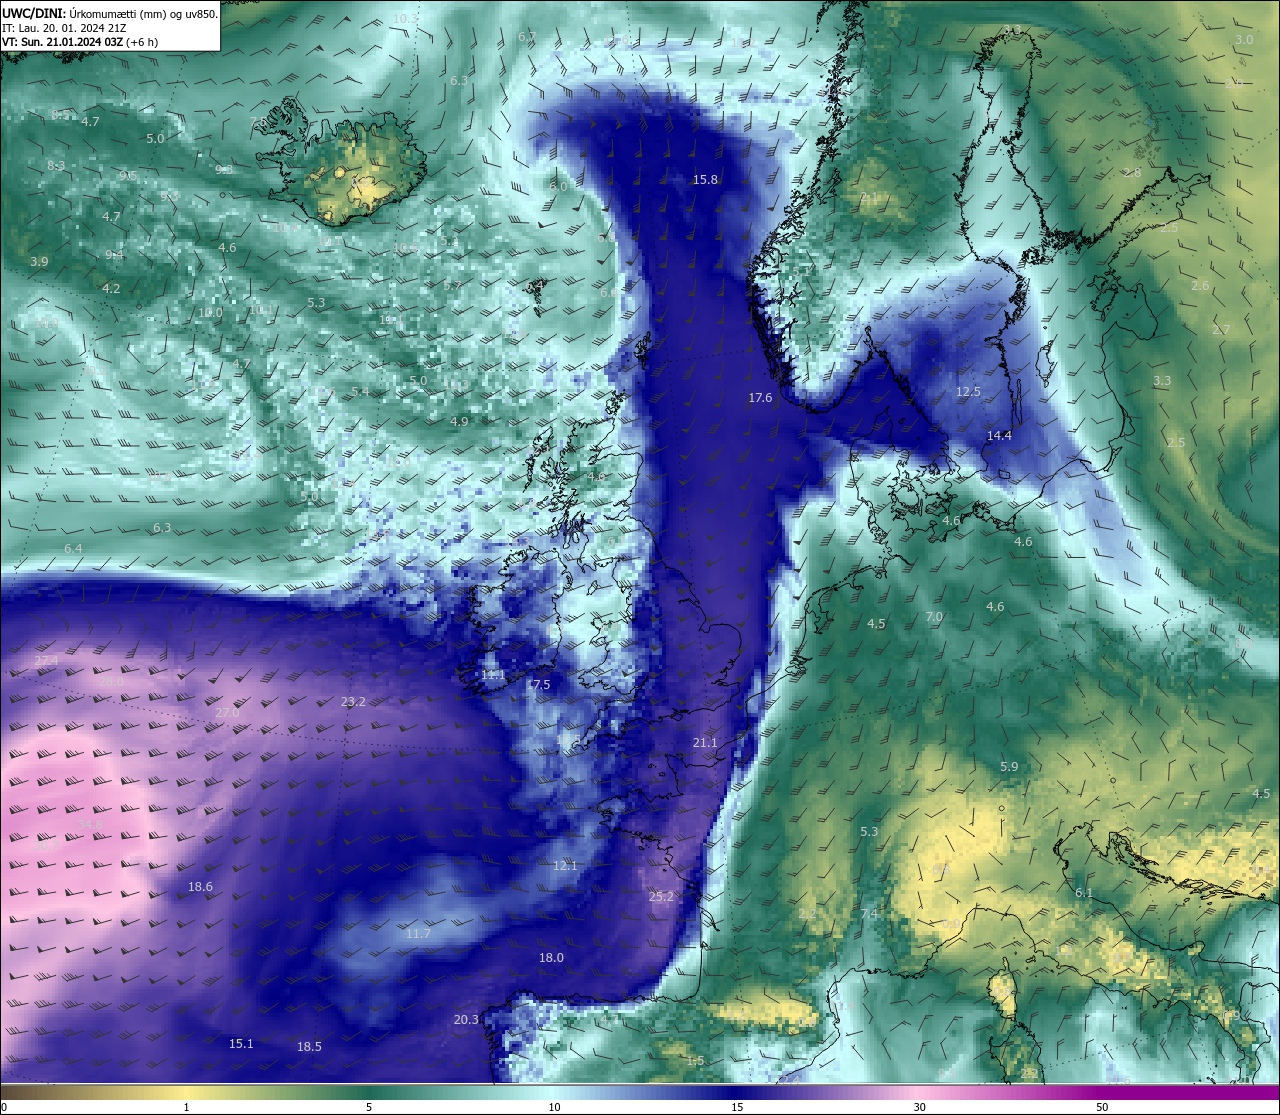Click the 18.0 value in the Bay of Biscay
Screen dimensions: 1280x1115
coord(551,958)
